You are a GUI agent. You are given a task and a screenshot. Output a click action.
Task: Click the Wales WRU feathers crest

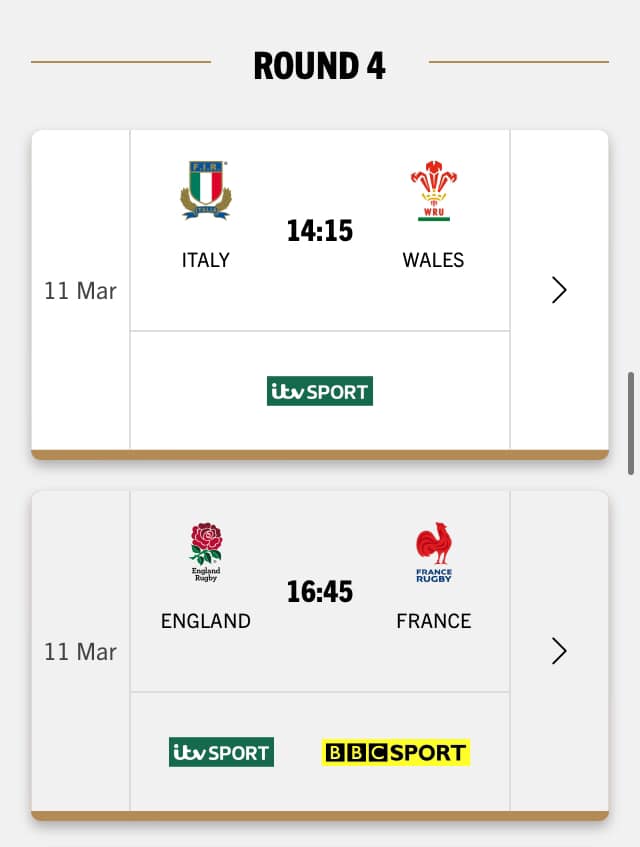(433, 190)
